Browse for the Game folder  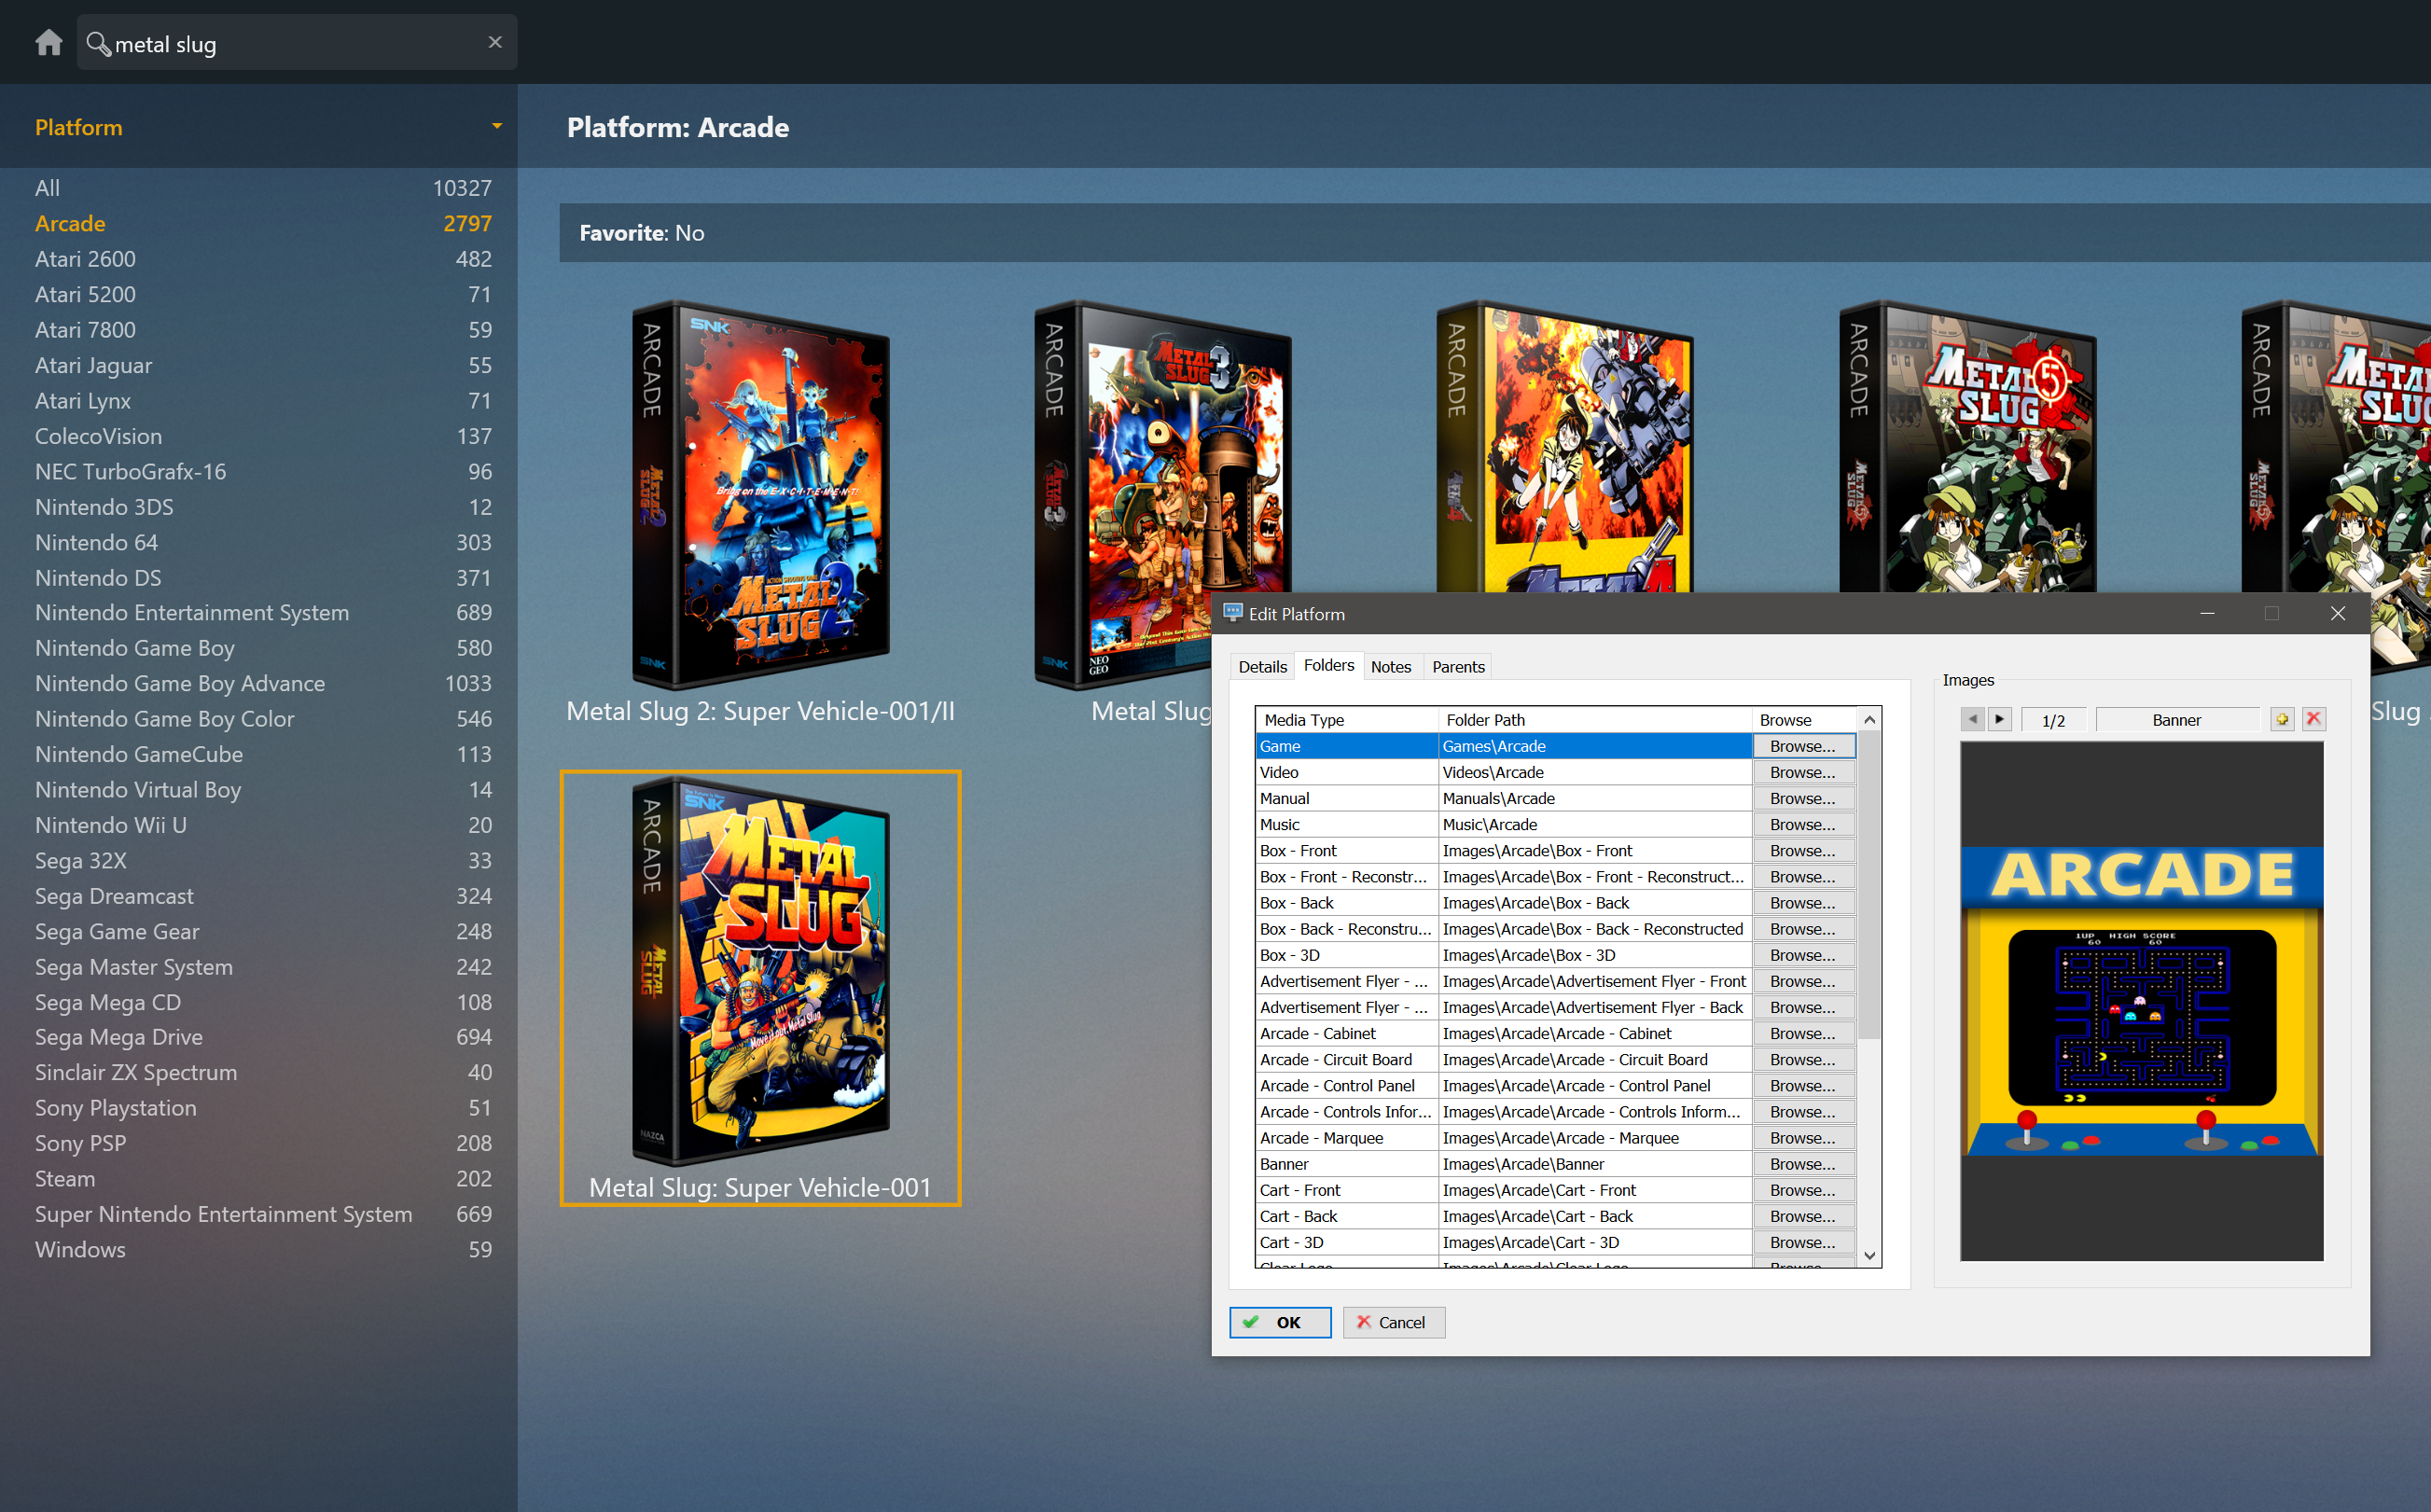1803,746
